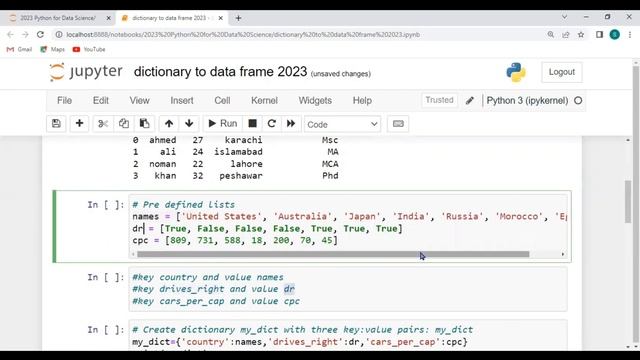Click the Logout button

562,72
